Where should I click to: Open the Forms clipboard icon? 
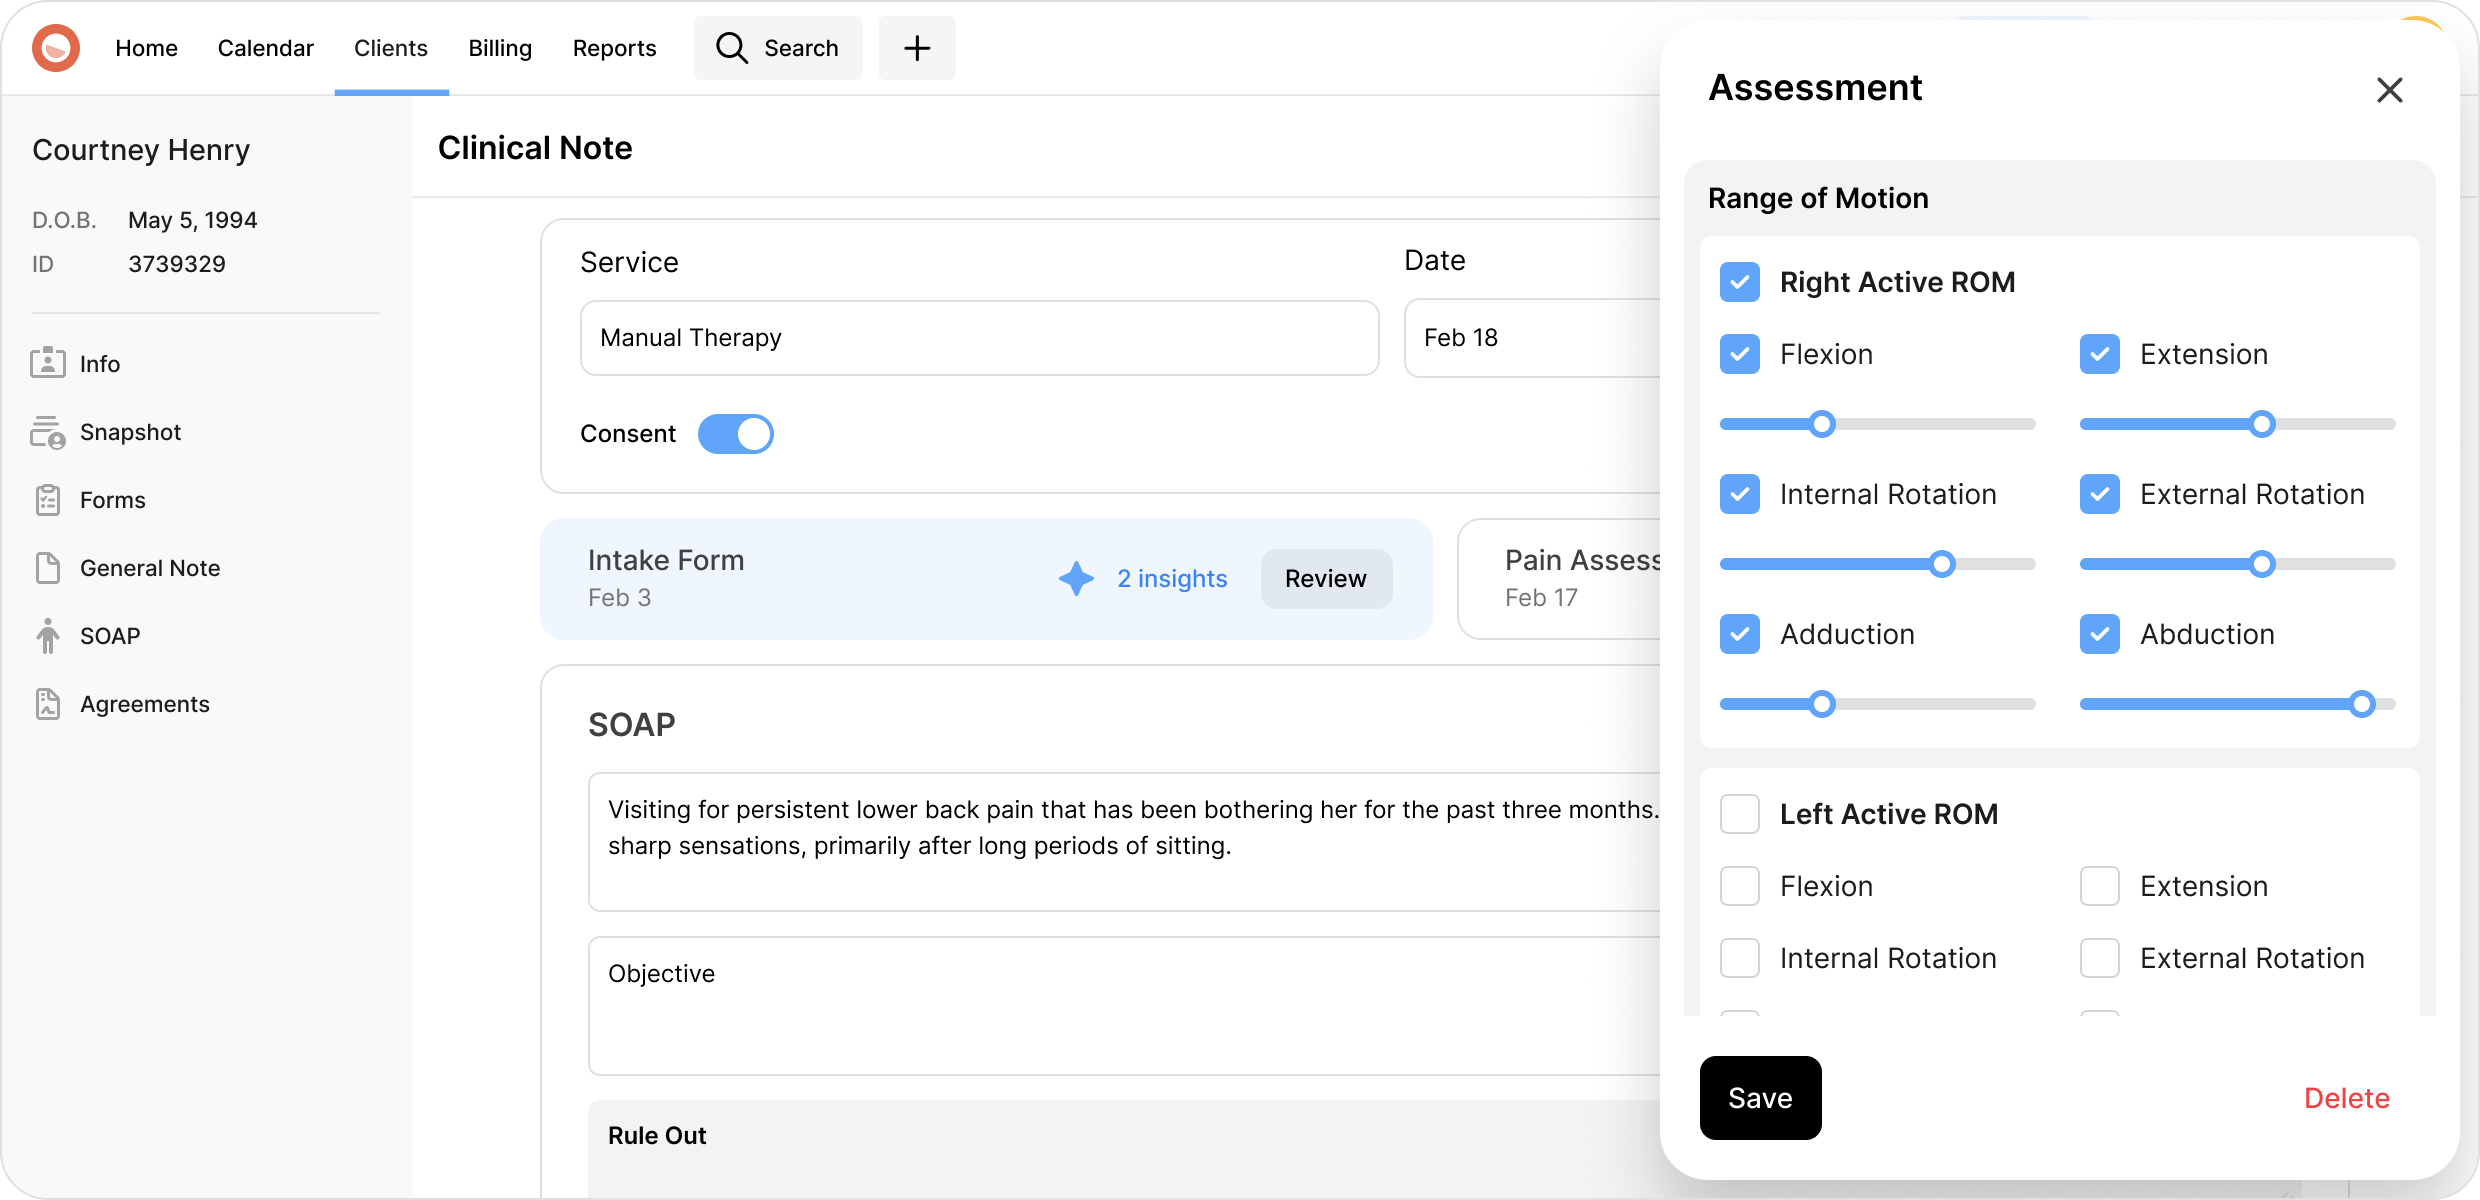[x=47, y=500]
